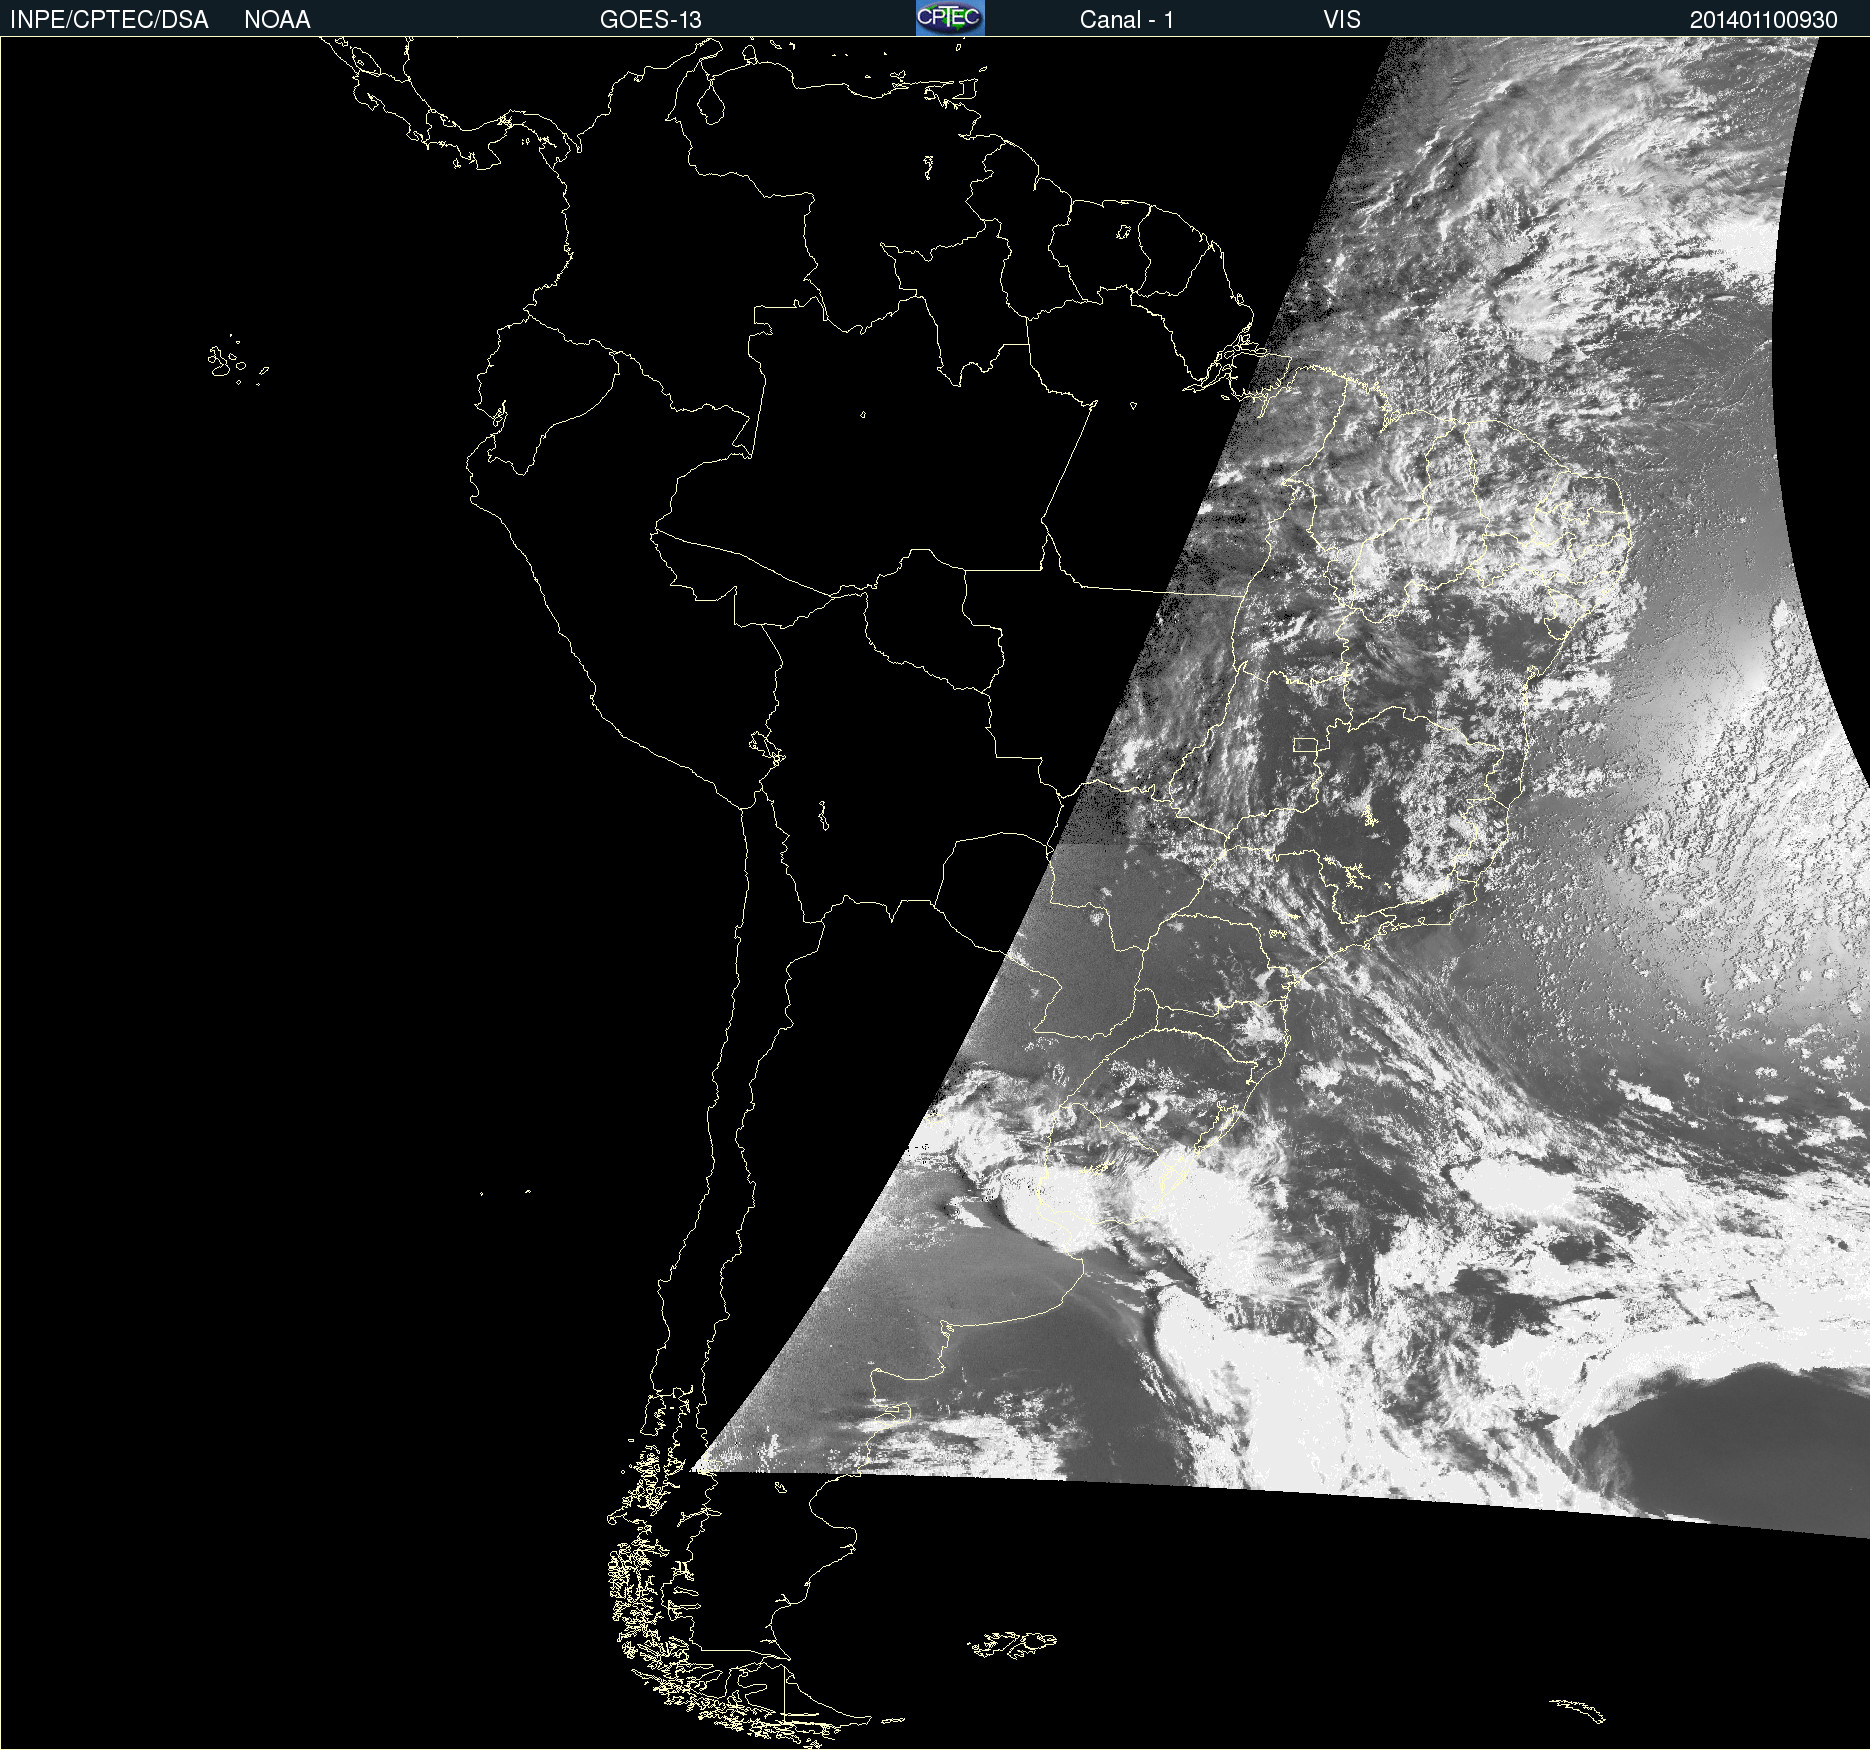This screenshot has height=1750, width=1870.
Task: Click the GOES-13 satellite label
Action: click(x=651, y=20)
